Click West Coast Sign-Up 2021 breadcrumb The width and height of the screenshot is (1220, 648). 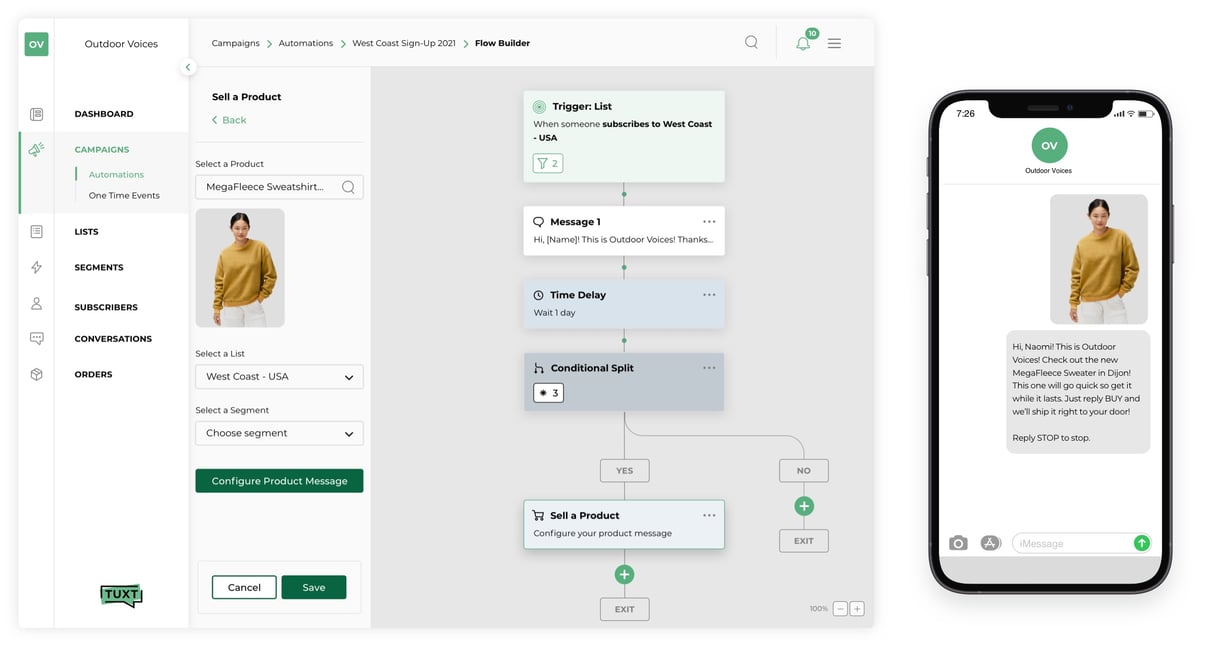pyautogui.click(x=403, y=43)
